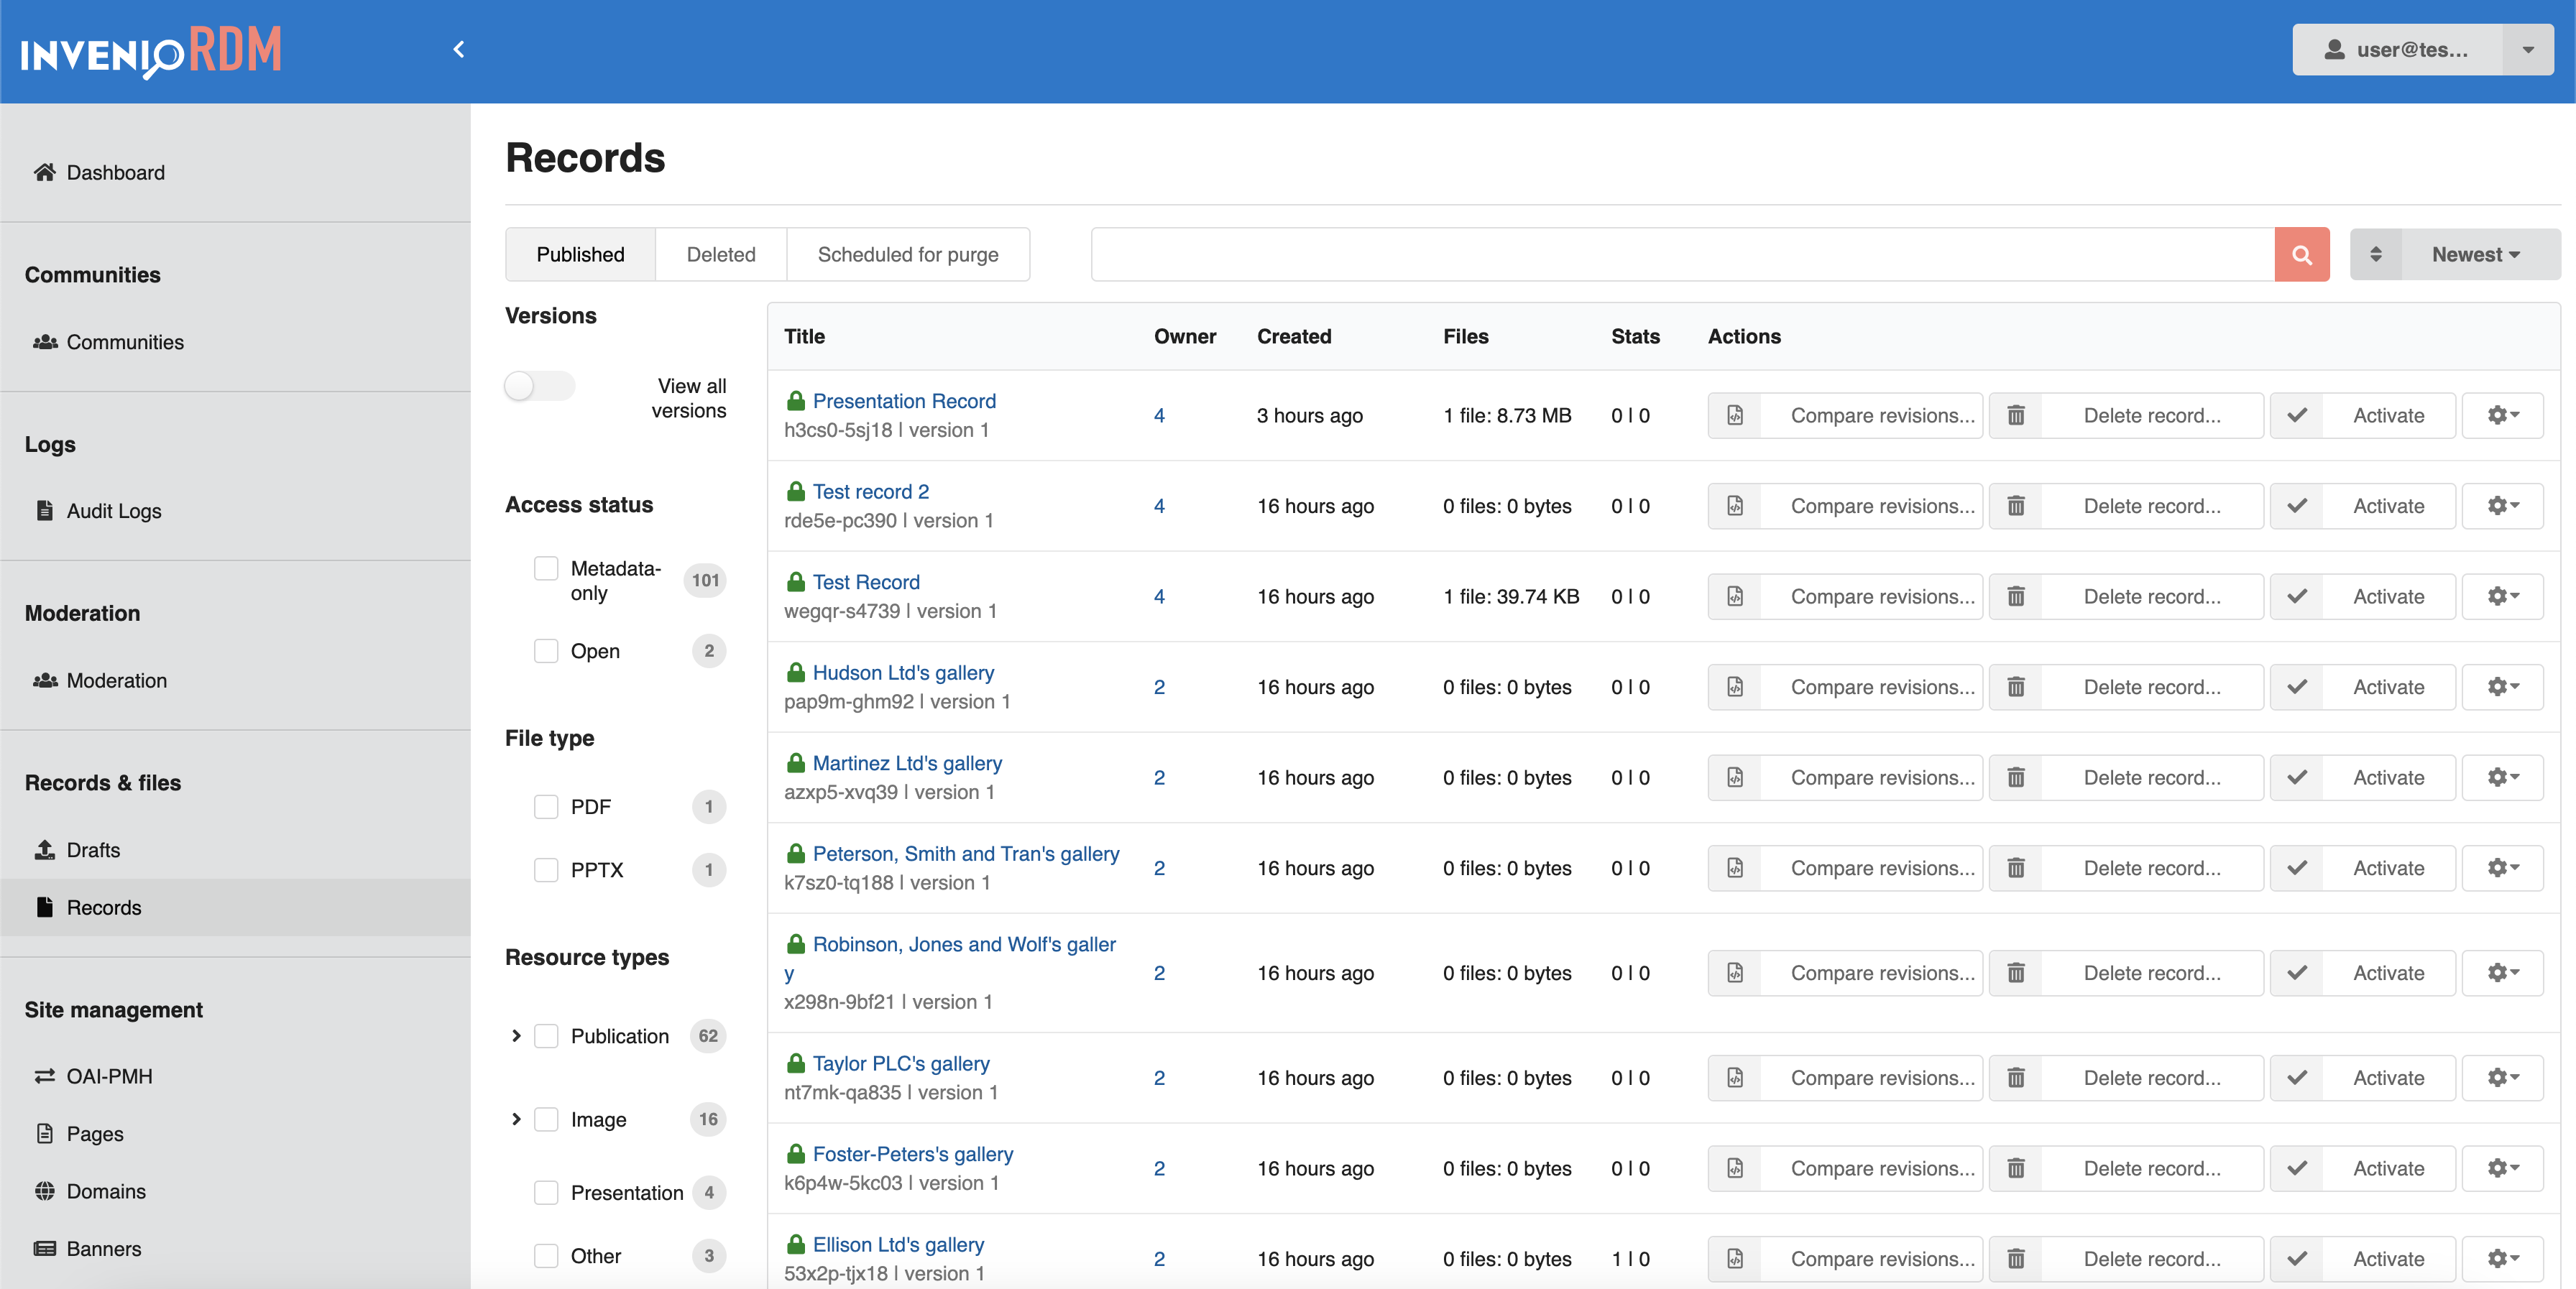This screenshot has width=2576, height=1289.
Task: Click the user@tes... account button
Action: coord(2397,50)
